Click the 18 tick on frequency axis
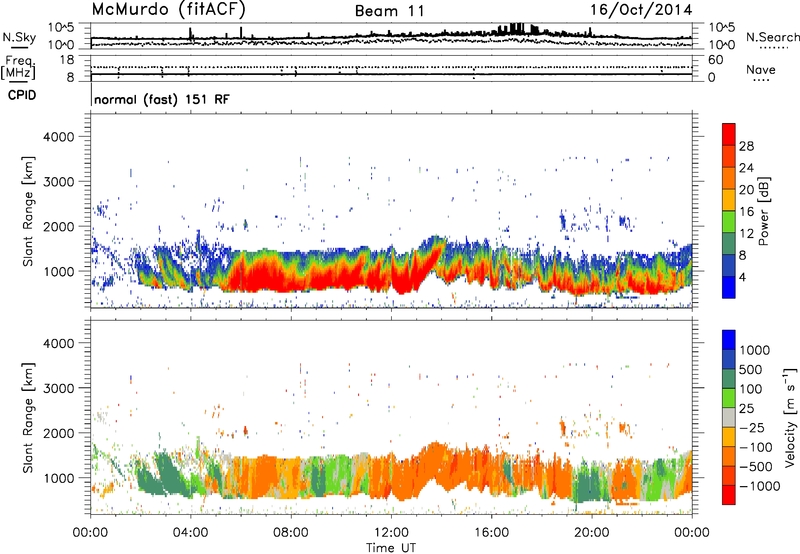 (x=66, y=60)
